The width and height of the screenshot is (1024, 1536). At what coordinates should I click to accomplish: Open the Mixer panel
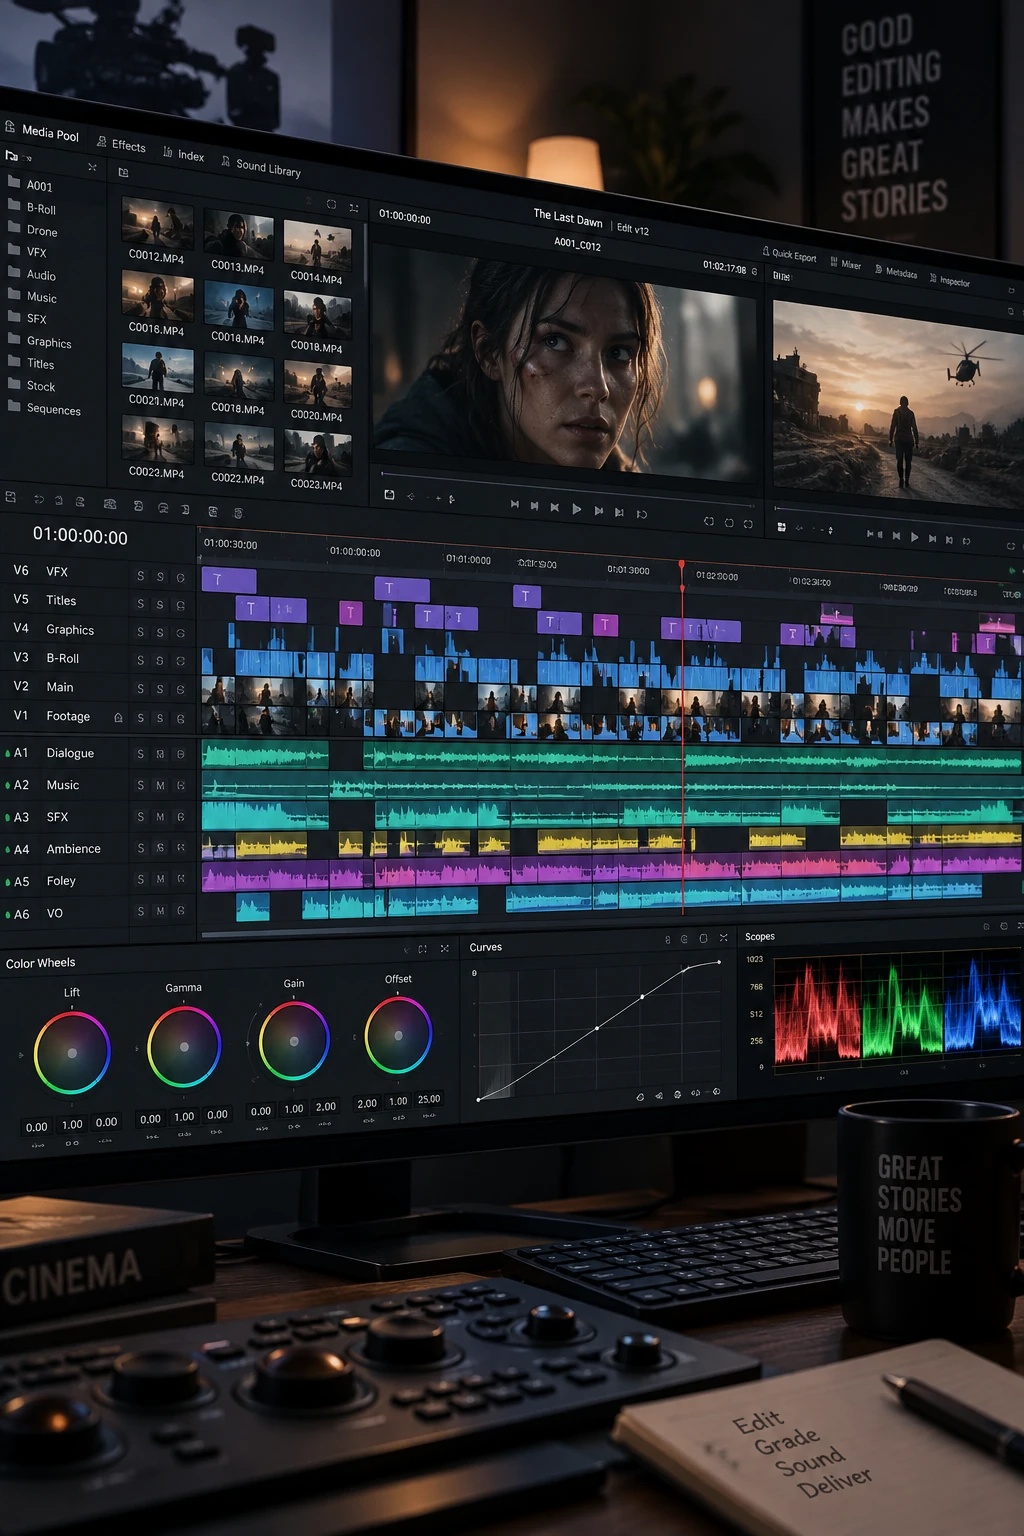pyautogui.click(x=846, y=264)
